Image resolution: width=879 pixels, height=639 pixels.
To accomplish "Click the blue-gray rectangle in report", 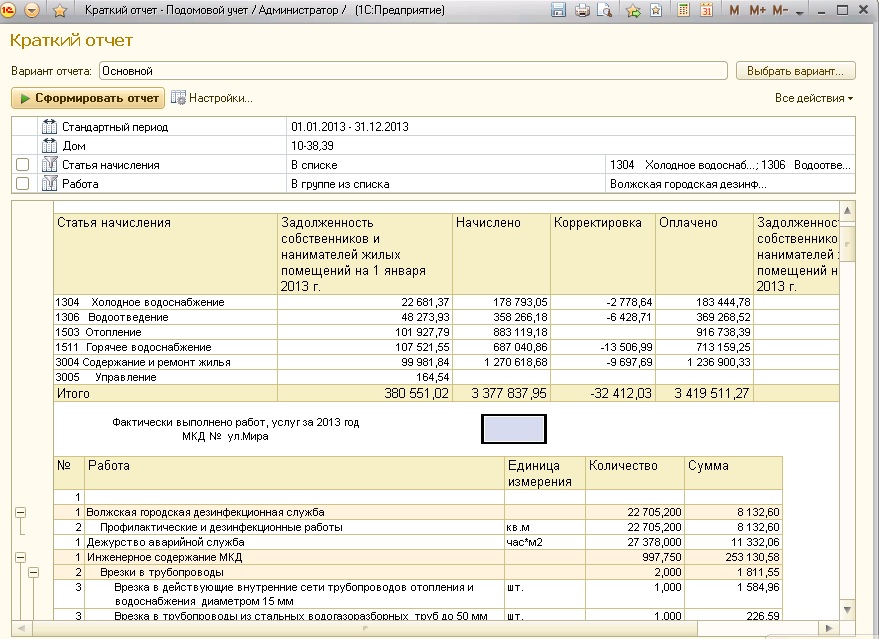I will (x=513, y=429).
